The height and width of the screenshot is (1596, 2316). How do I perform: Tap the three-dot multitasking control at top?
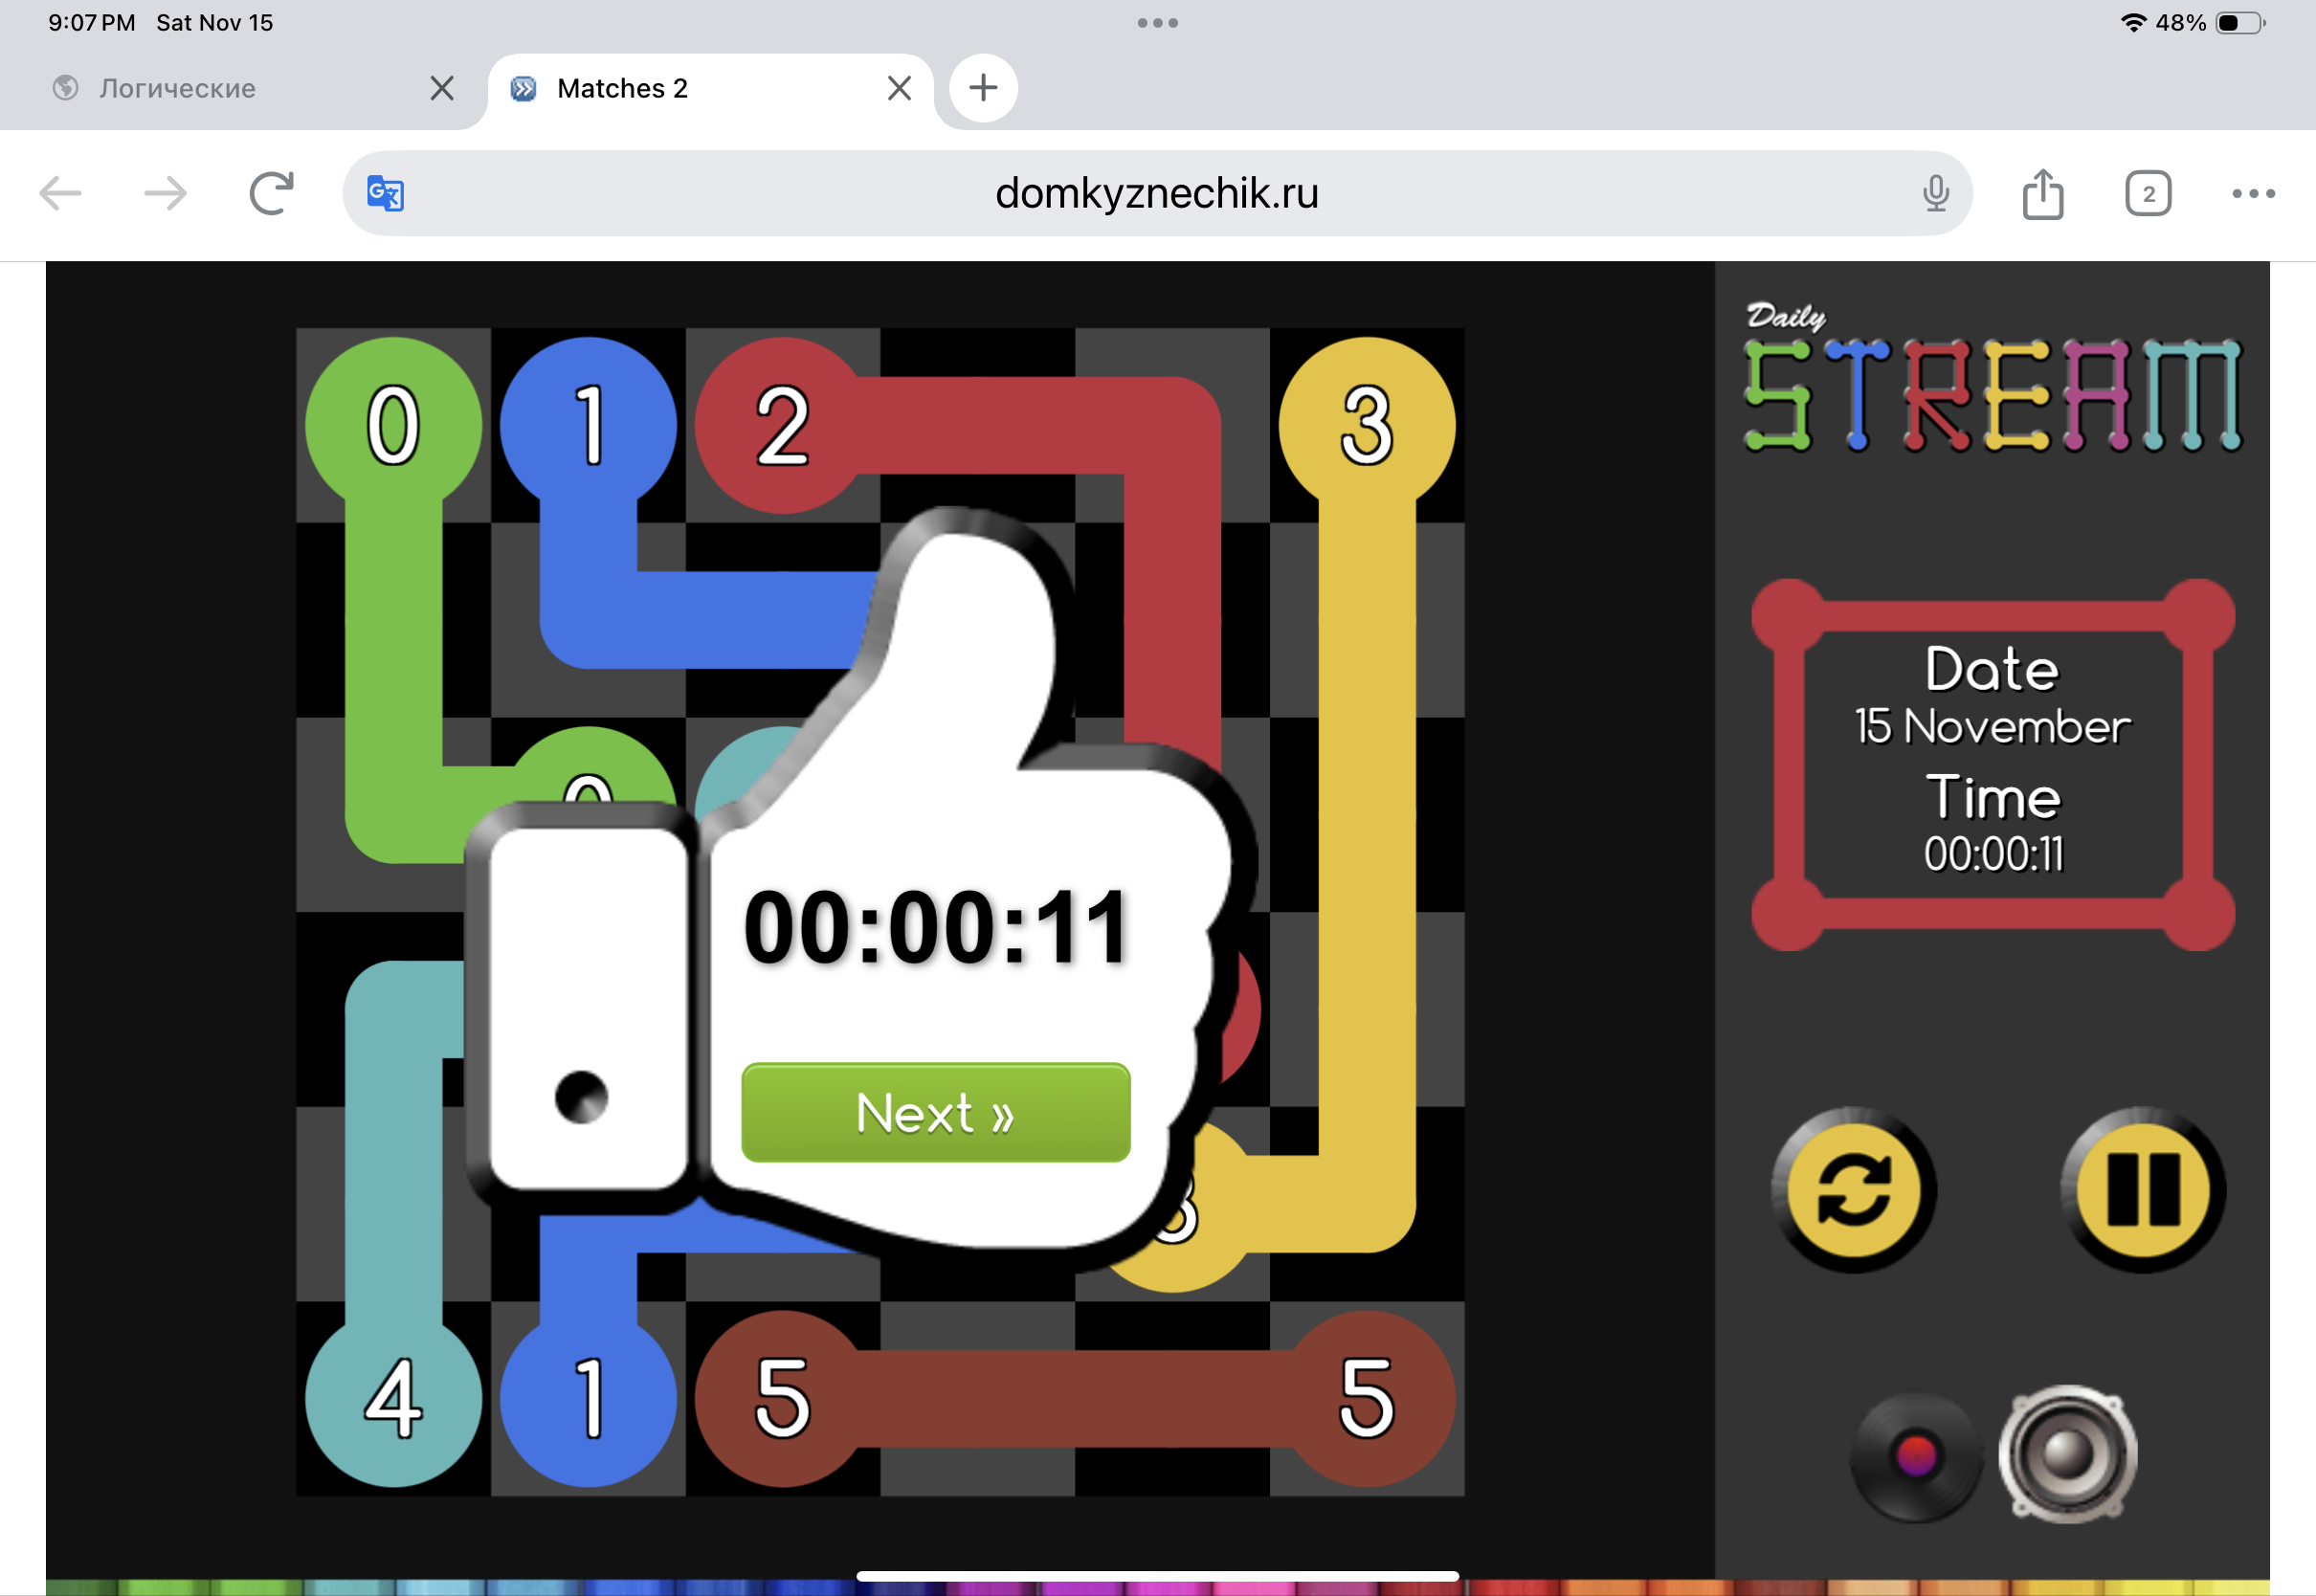(1157, 23)
